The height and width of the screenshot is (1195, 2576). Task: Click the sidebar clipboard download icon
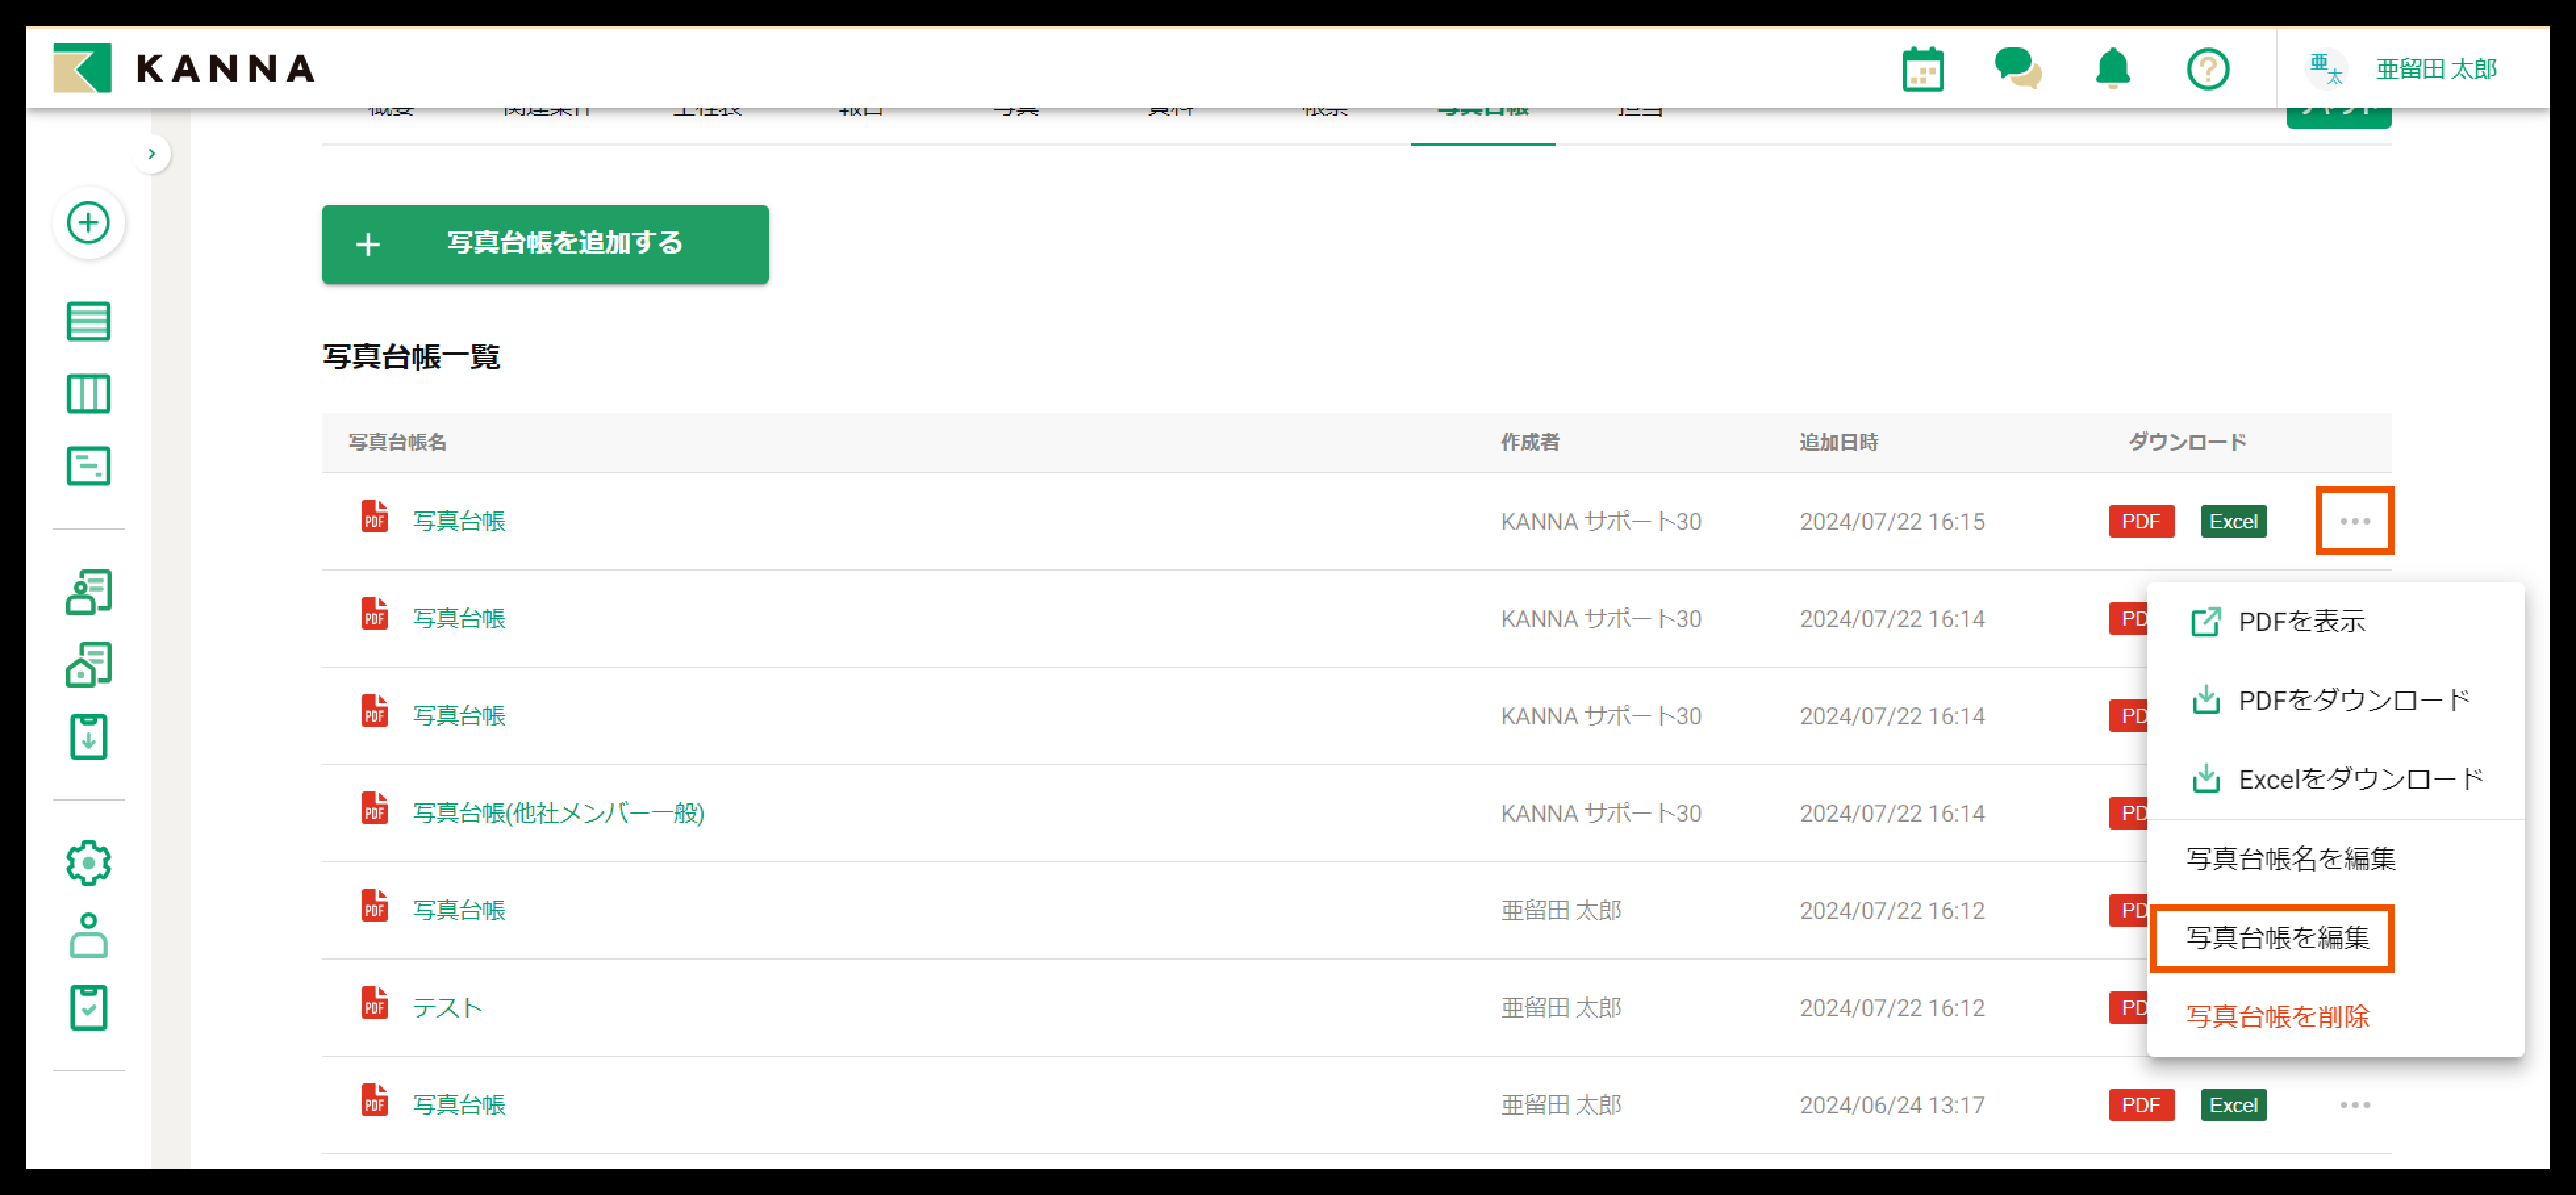[88, 737]
